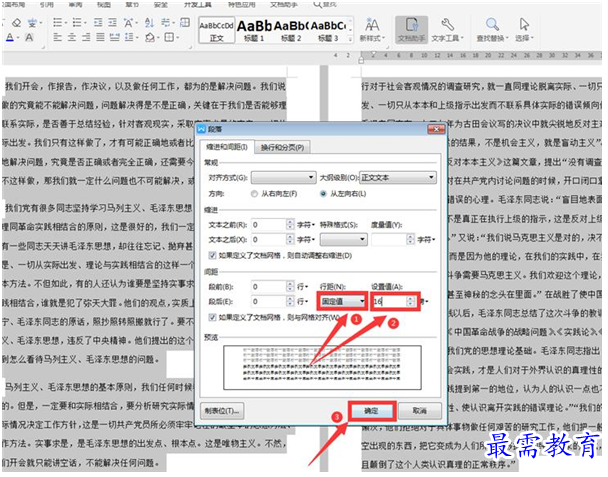Click the bulleted list icon

pyautogui.click(x=59, y=22)
